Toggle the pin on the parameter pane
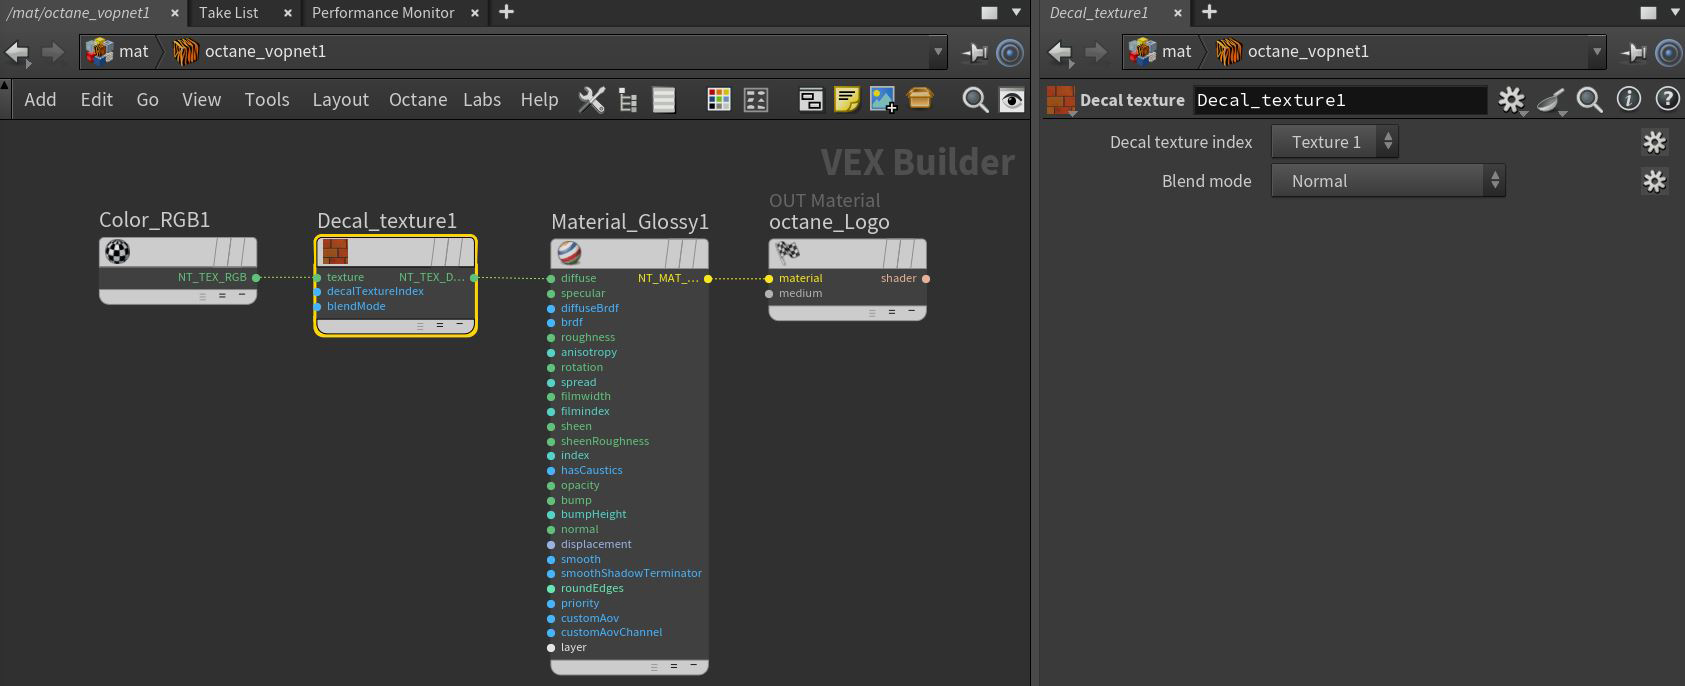1685x686 pixels. tap(1632, 52)
